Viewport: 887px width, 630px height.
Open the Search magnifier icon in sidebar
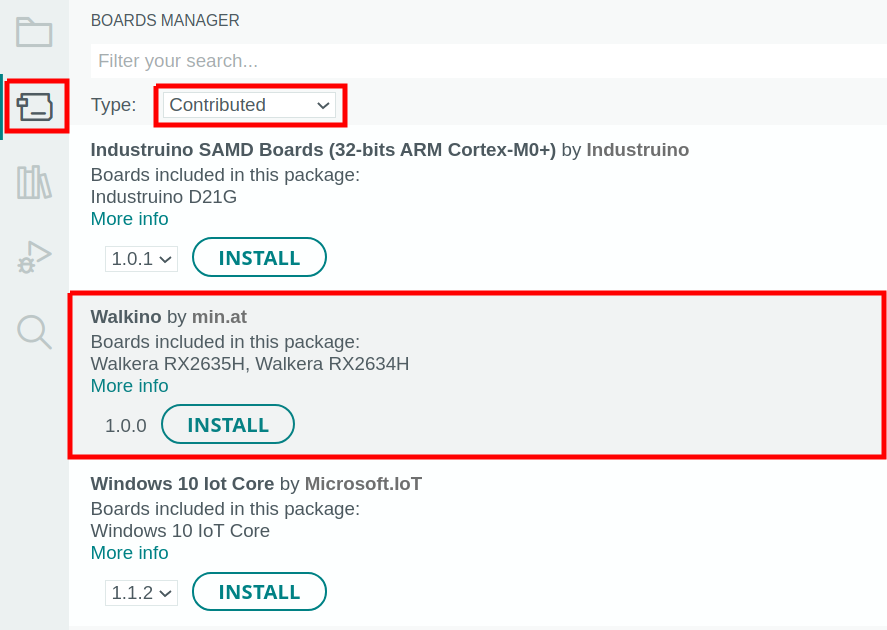(34, 332)
